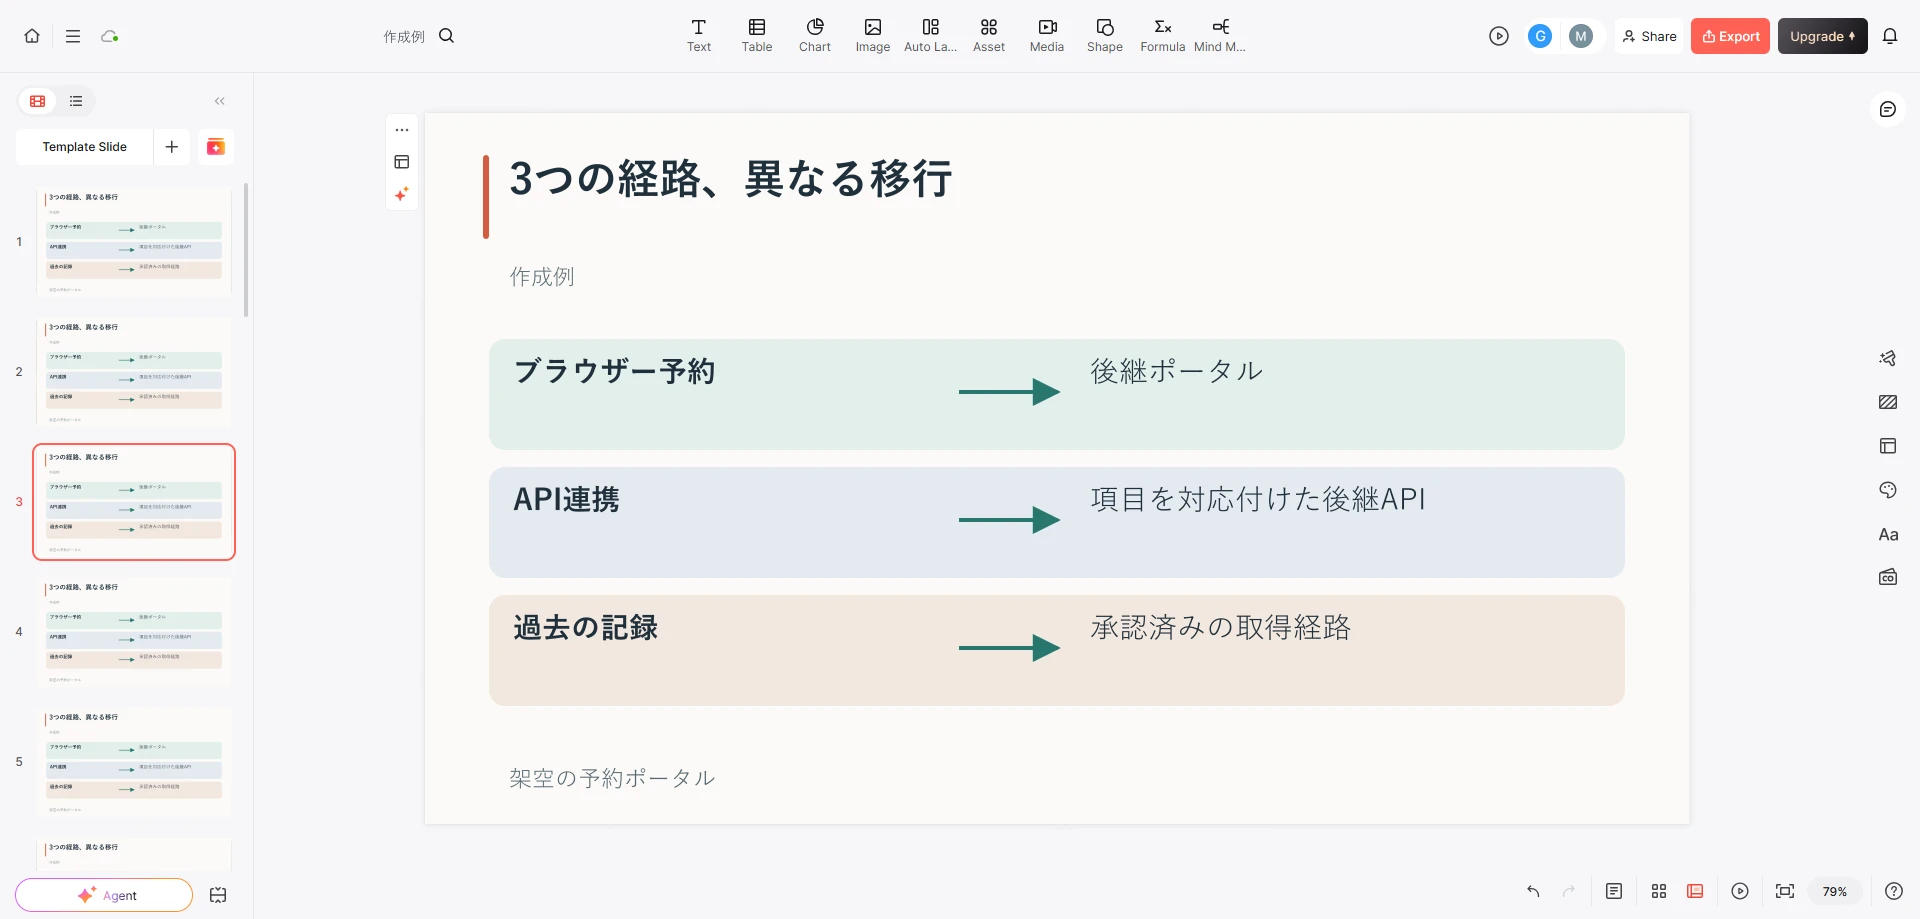Screen dimensions: 1920x919
Task: Go to the home page icon
Action: [32, 36]
